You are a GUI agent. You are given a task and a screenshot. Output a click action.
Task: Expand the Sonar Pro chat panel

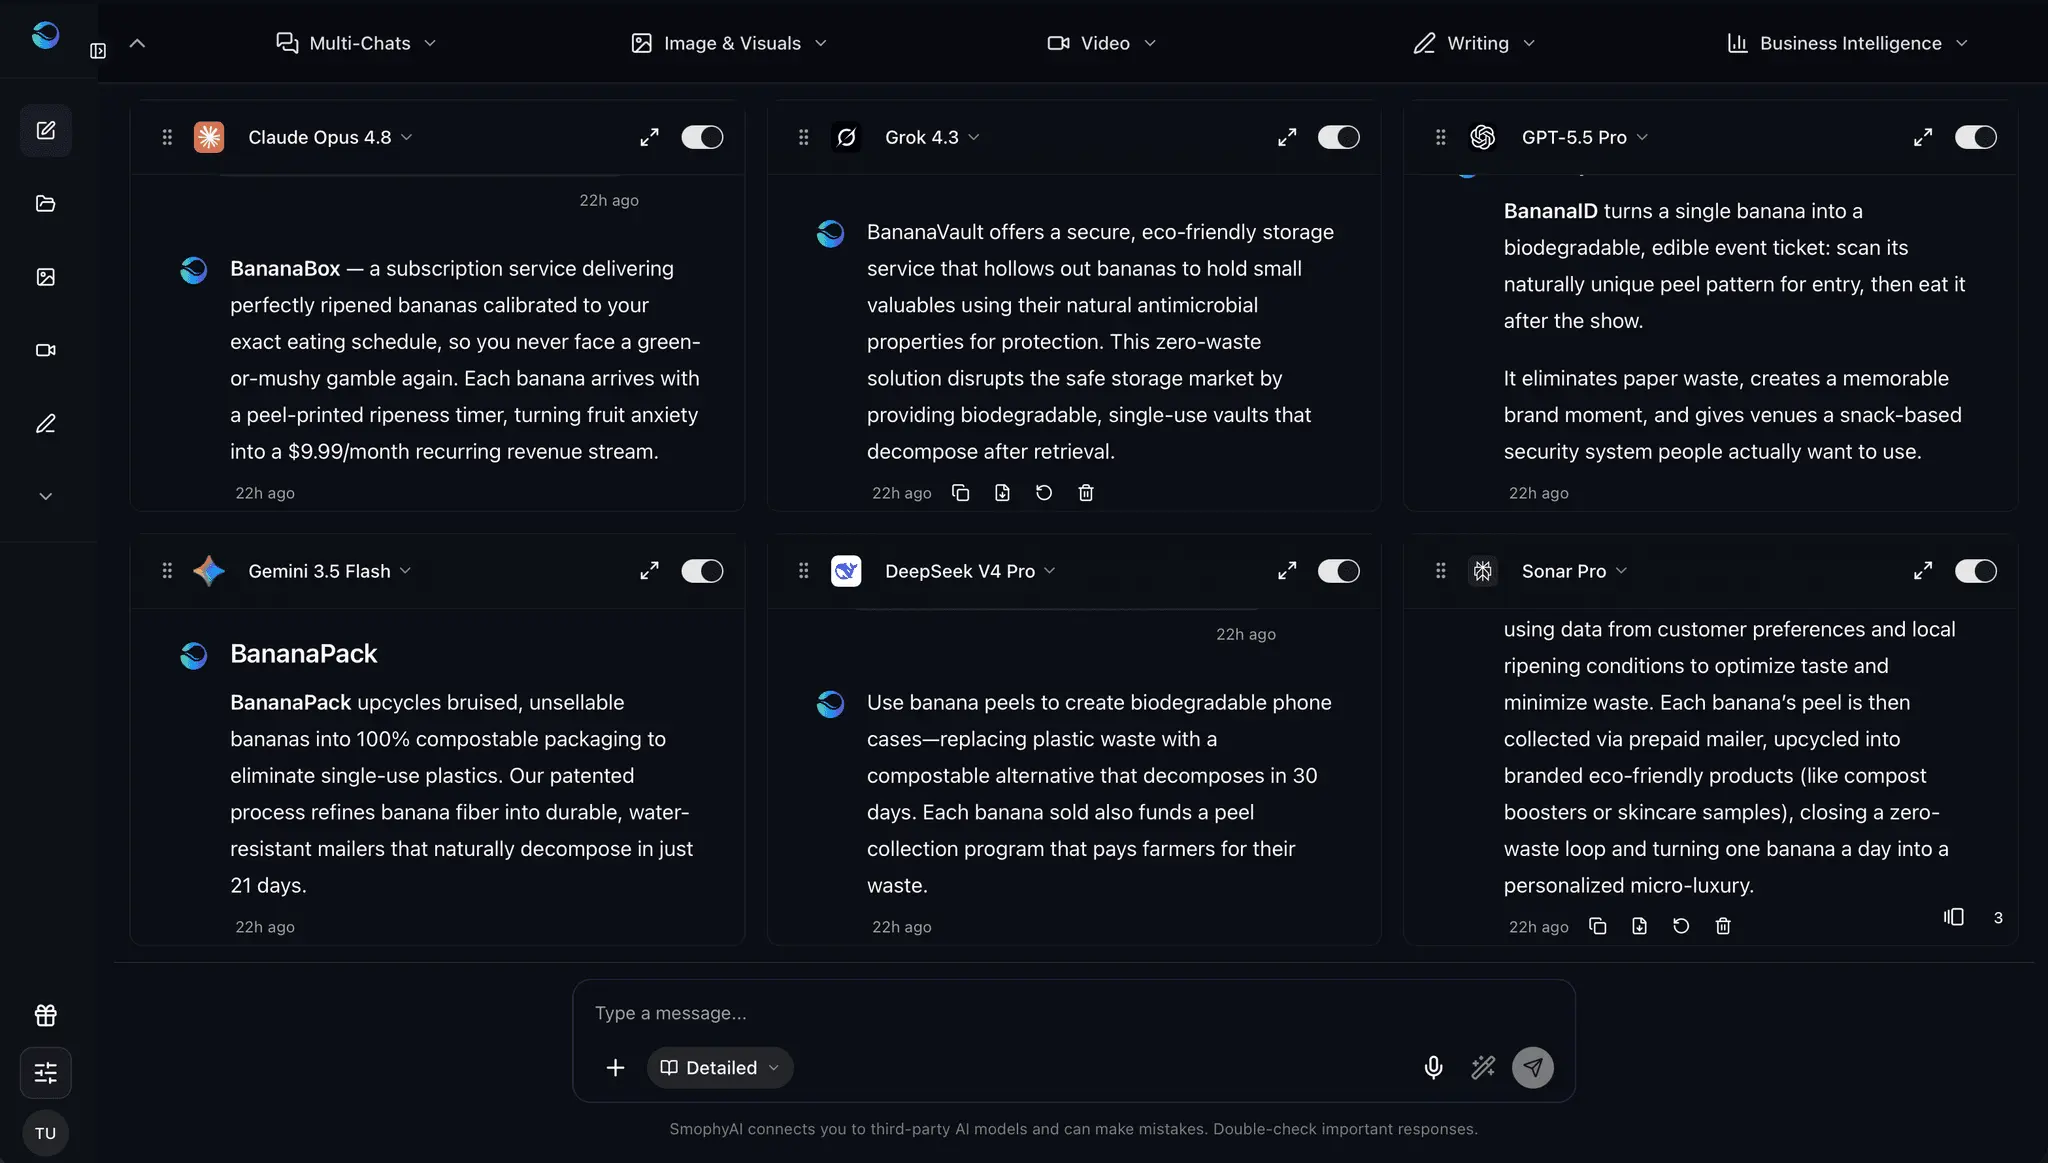coord(1923,571)
